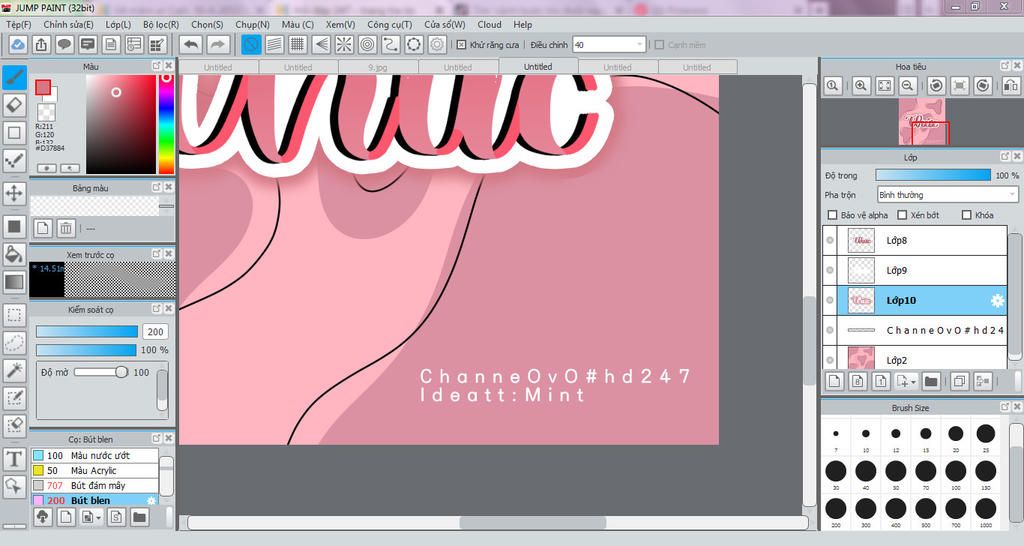This screenshot has width=1024, height=546.
Task: Click the export/share icon
Action: click(41, 44)
